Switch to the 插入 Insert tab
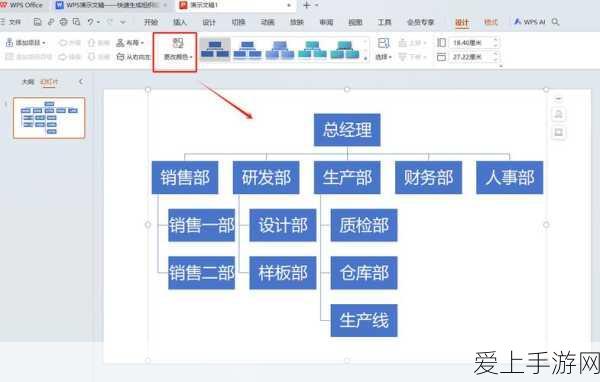Image resolution: width=600 pixels, height=382 pixels. [x=180, y=22]
